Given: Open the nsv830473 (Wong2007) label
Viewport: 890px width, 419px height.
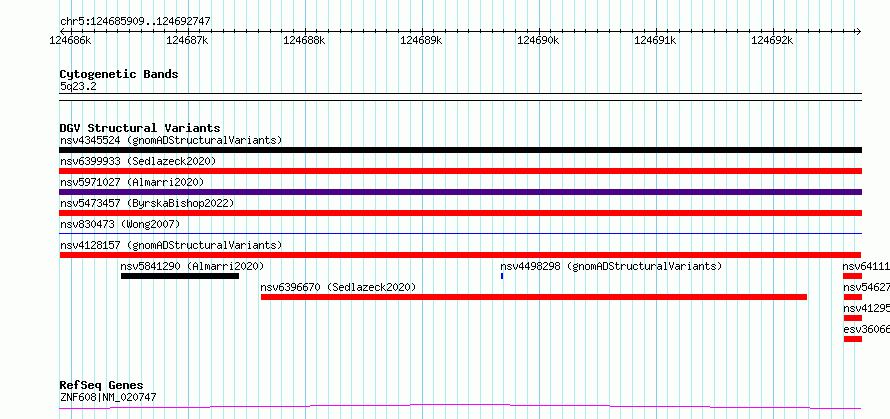Looking at the screenshot, I should pos(120,224).
